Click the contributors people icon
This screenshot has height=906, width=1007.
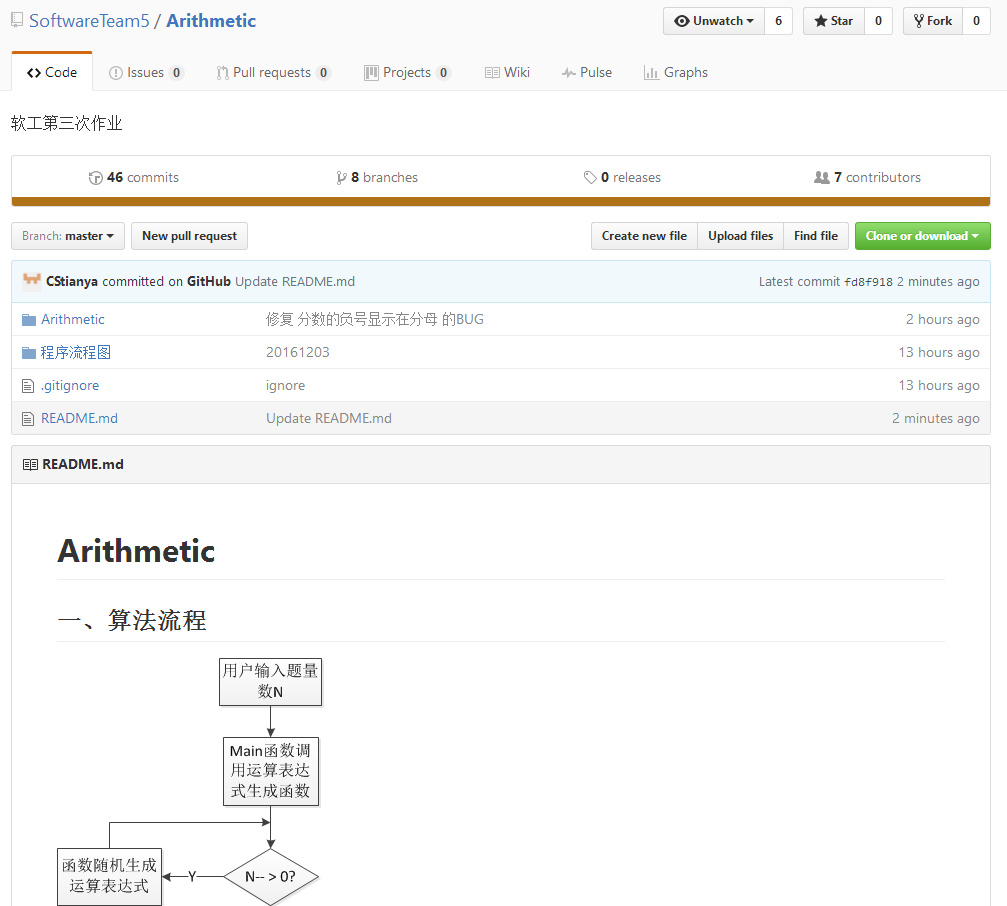(822, 177)
